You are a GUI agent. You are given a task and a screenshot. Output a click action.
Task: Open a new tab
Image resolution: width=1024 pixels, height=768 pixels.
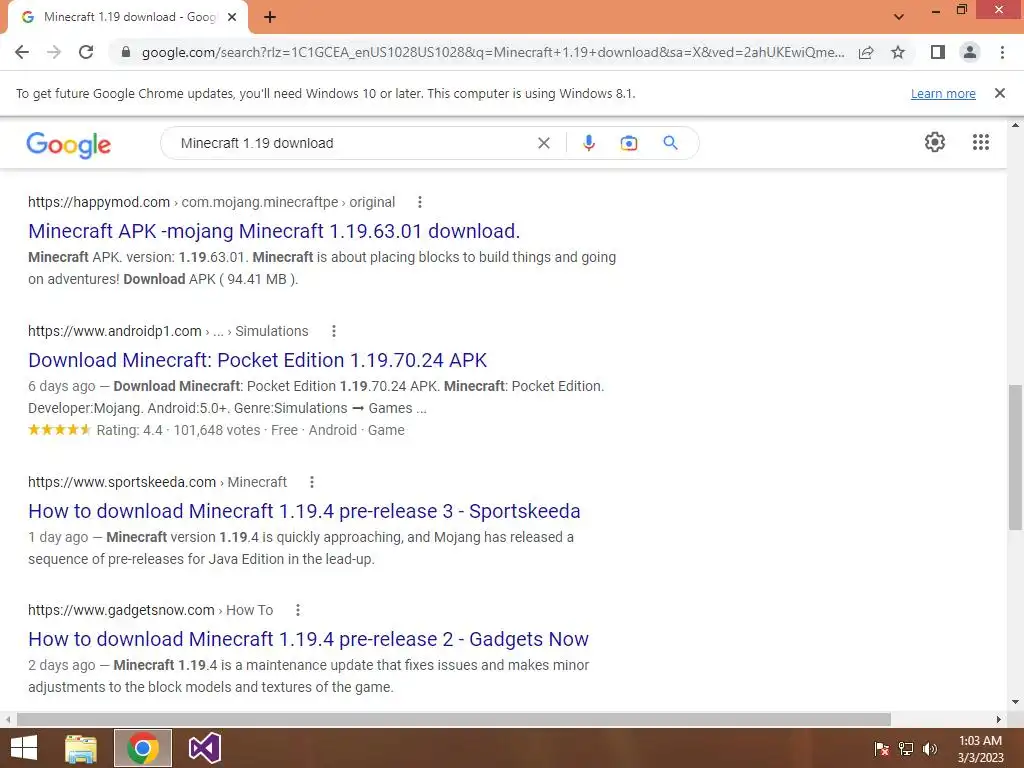[270, 17]
